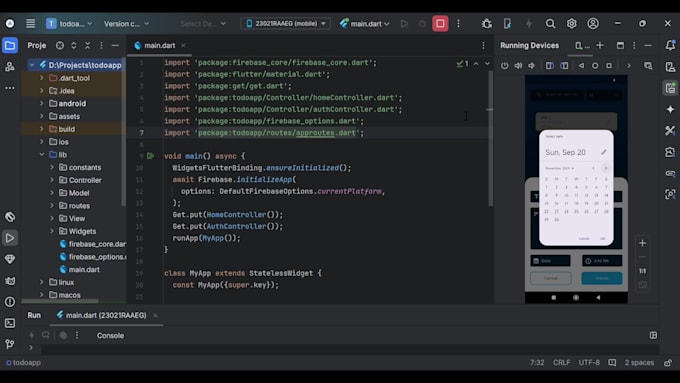
Task: Rotate device left icon
Action: pyautogui.click(x=549, y=65)
